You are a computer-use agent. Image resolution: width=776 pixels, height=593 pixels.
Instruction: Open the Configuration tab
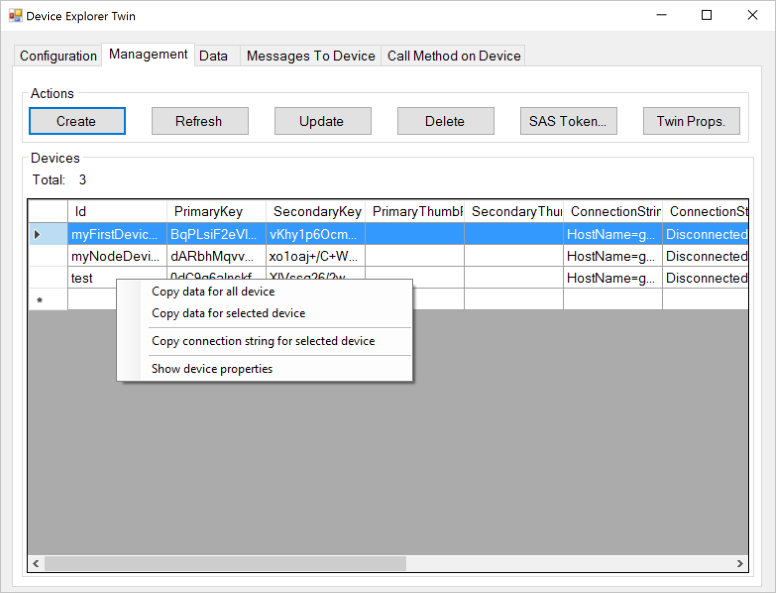pos(58,55)
